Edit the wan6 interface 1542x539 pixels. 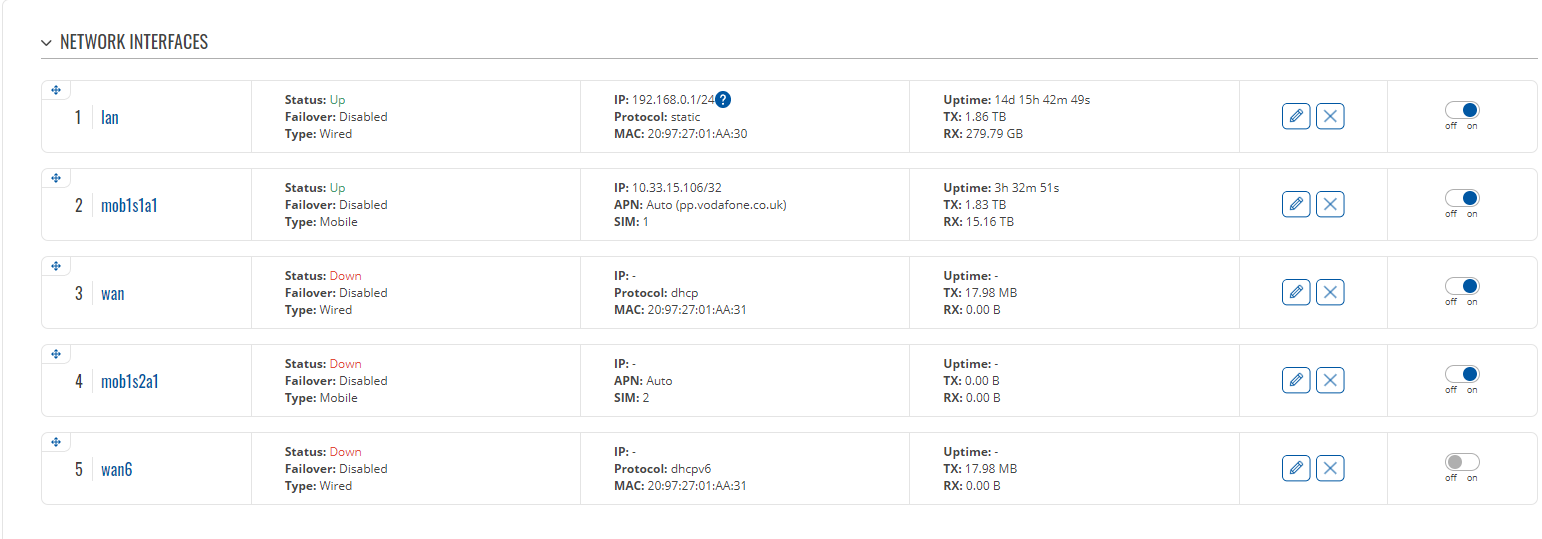click(1296, 468)
